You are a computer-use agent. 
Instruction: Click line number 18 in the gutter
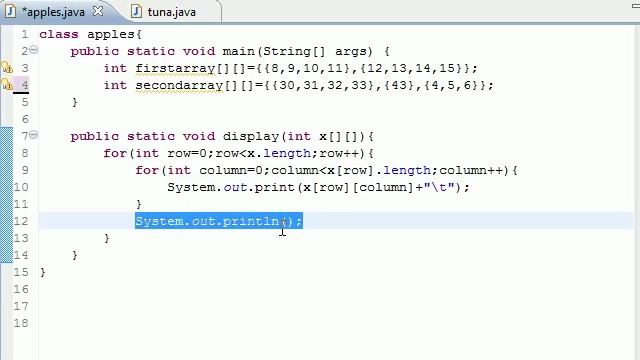coord(21,323)
